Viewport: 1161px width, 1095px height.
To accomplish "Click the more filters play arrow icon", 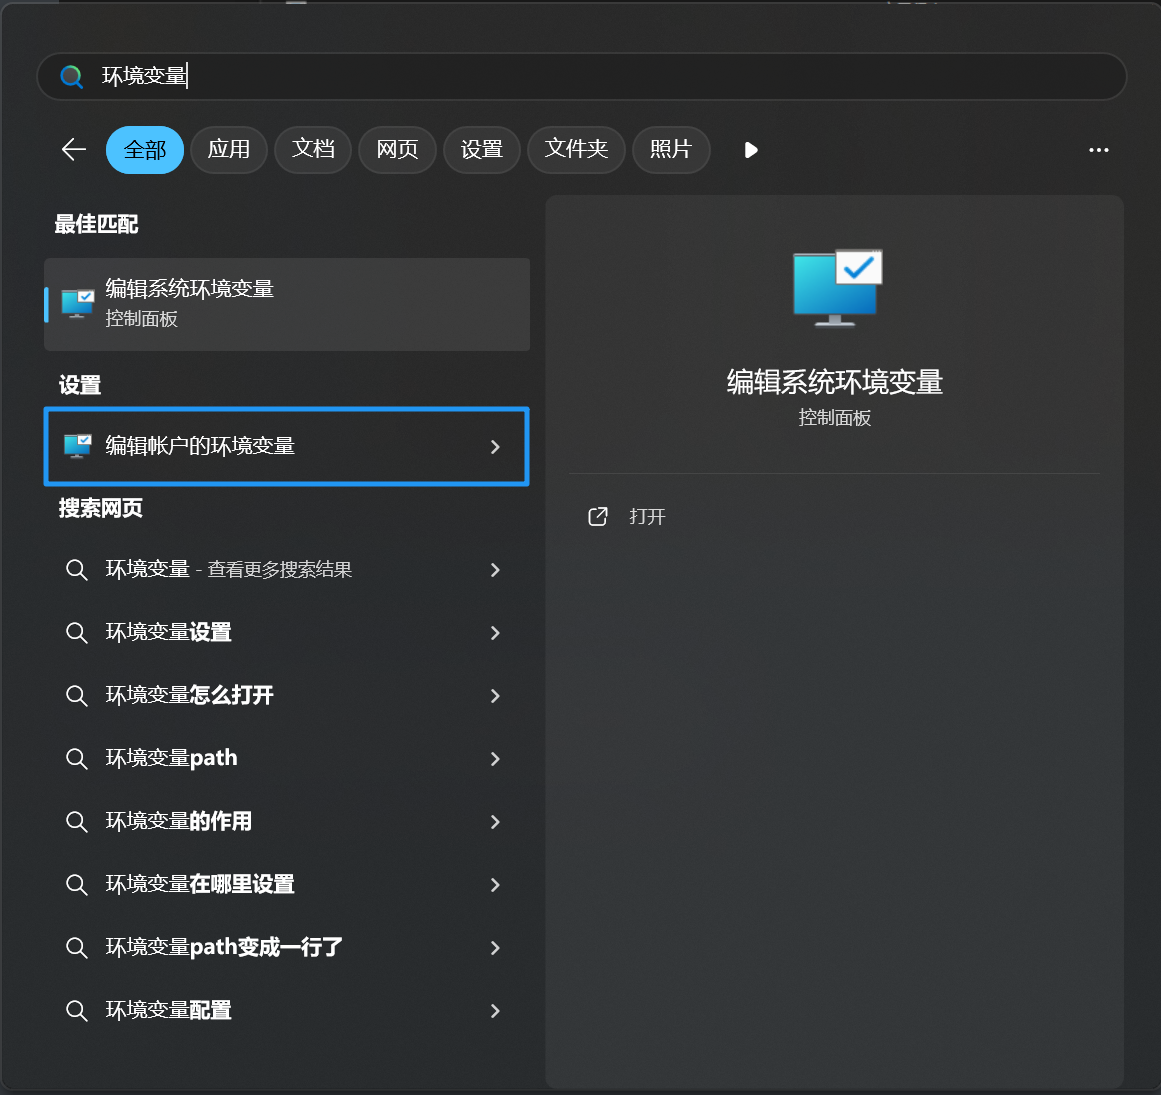I will (x=751, y=150).
